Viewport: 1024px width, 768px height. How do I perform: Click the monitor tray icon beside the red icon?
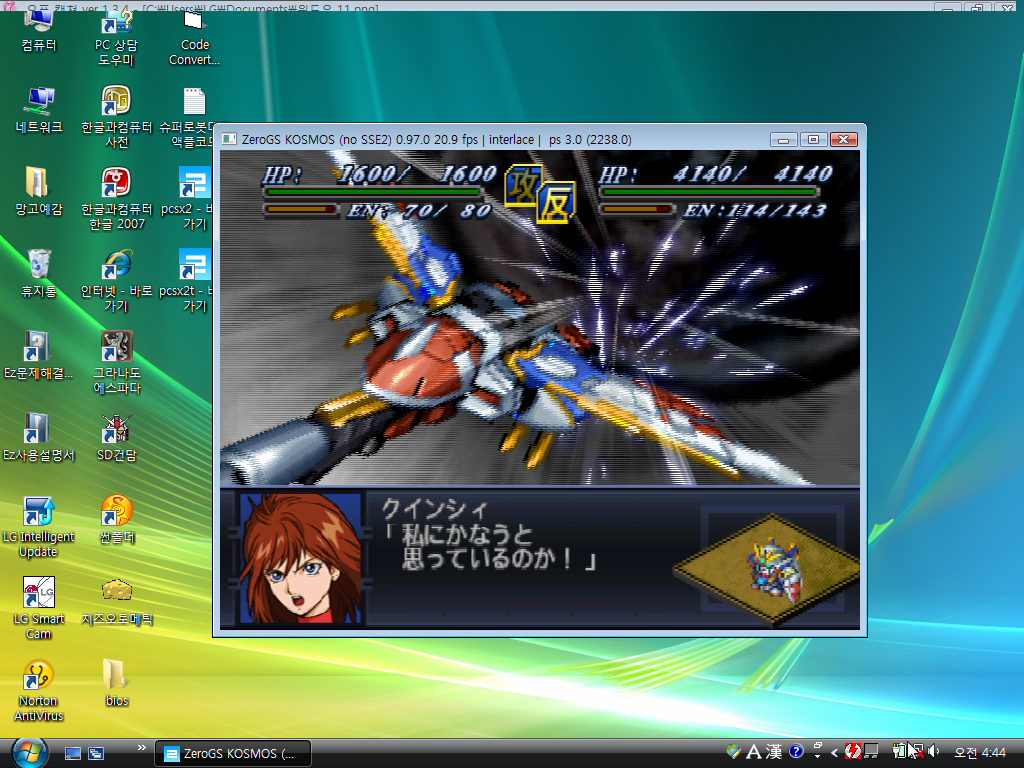tap(871, 752)
